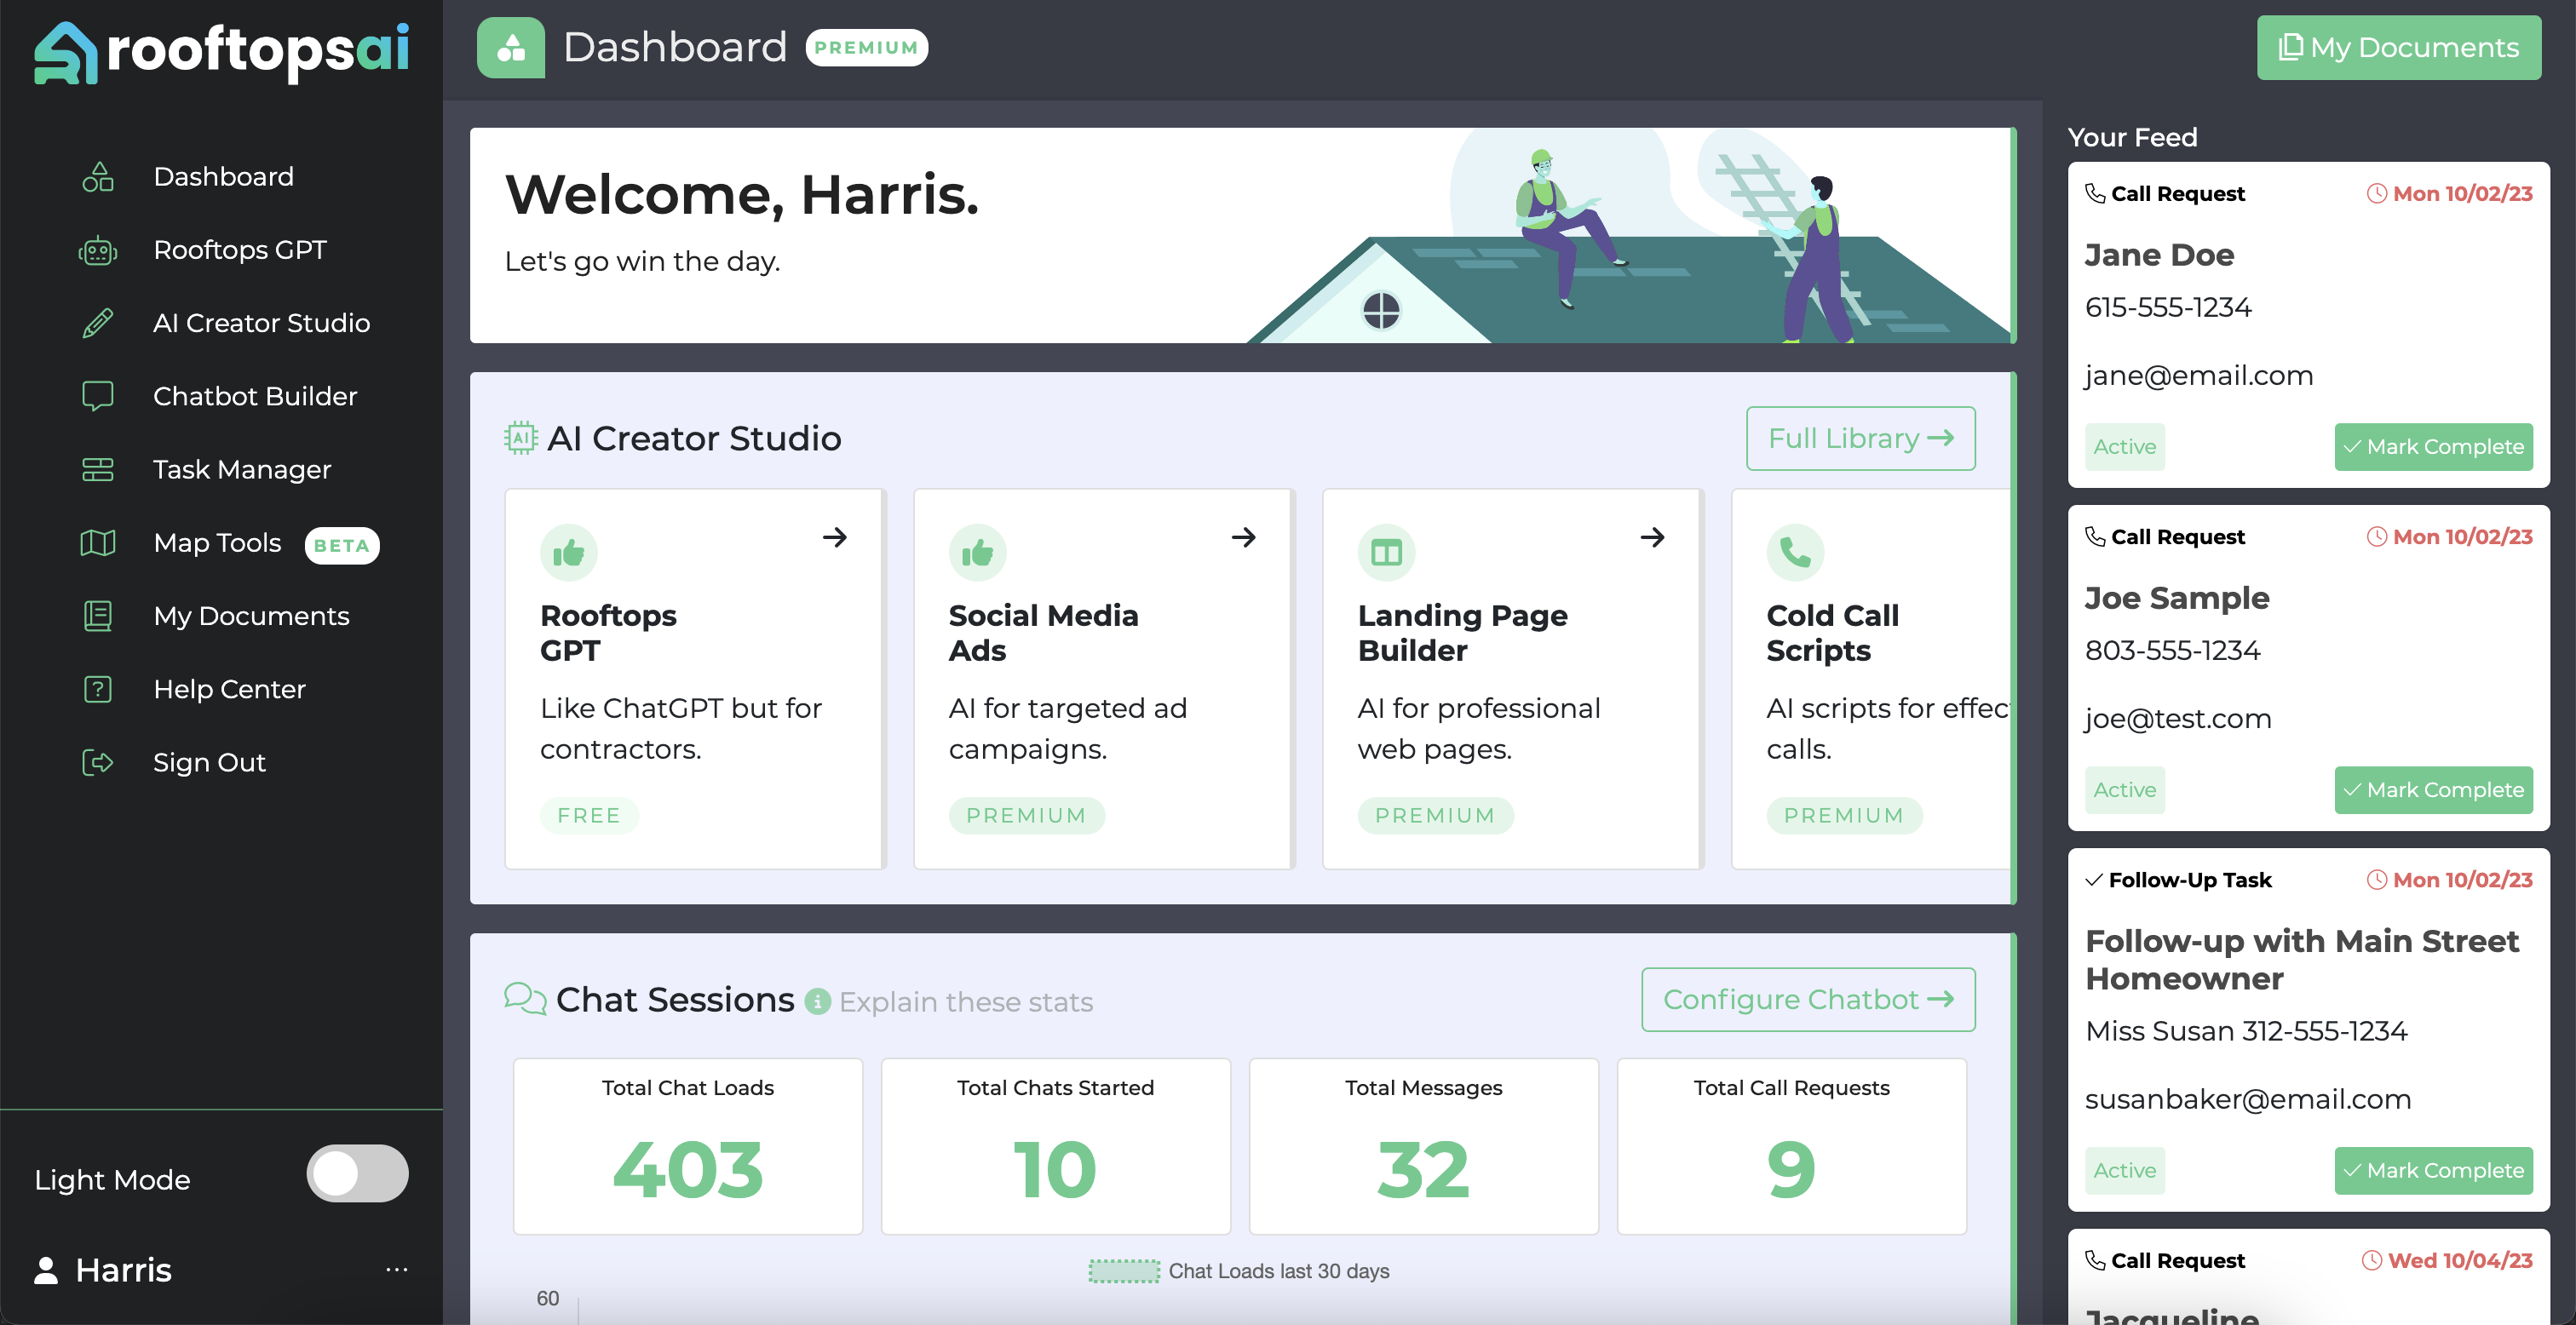2576x1325 pixels.
Task: Click the AI Creator Studio pencil icon
Action: (98, 323)
